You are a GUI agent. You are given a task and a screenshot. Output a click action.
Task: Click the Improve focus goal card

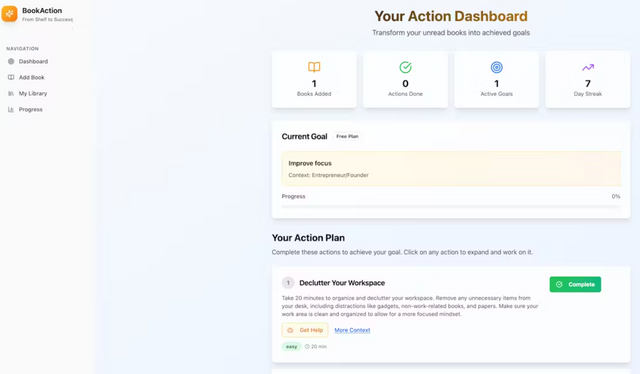[x=451, y=169]
